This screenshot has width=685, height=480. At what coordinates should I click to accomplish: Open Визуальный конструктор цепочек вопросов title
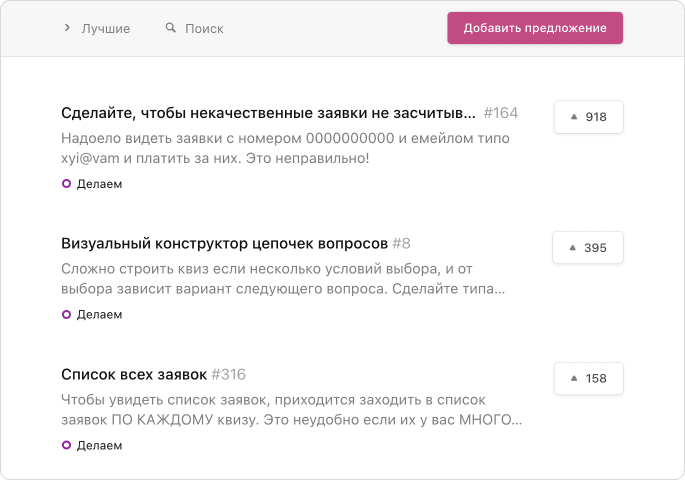tap(224, 244)
